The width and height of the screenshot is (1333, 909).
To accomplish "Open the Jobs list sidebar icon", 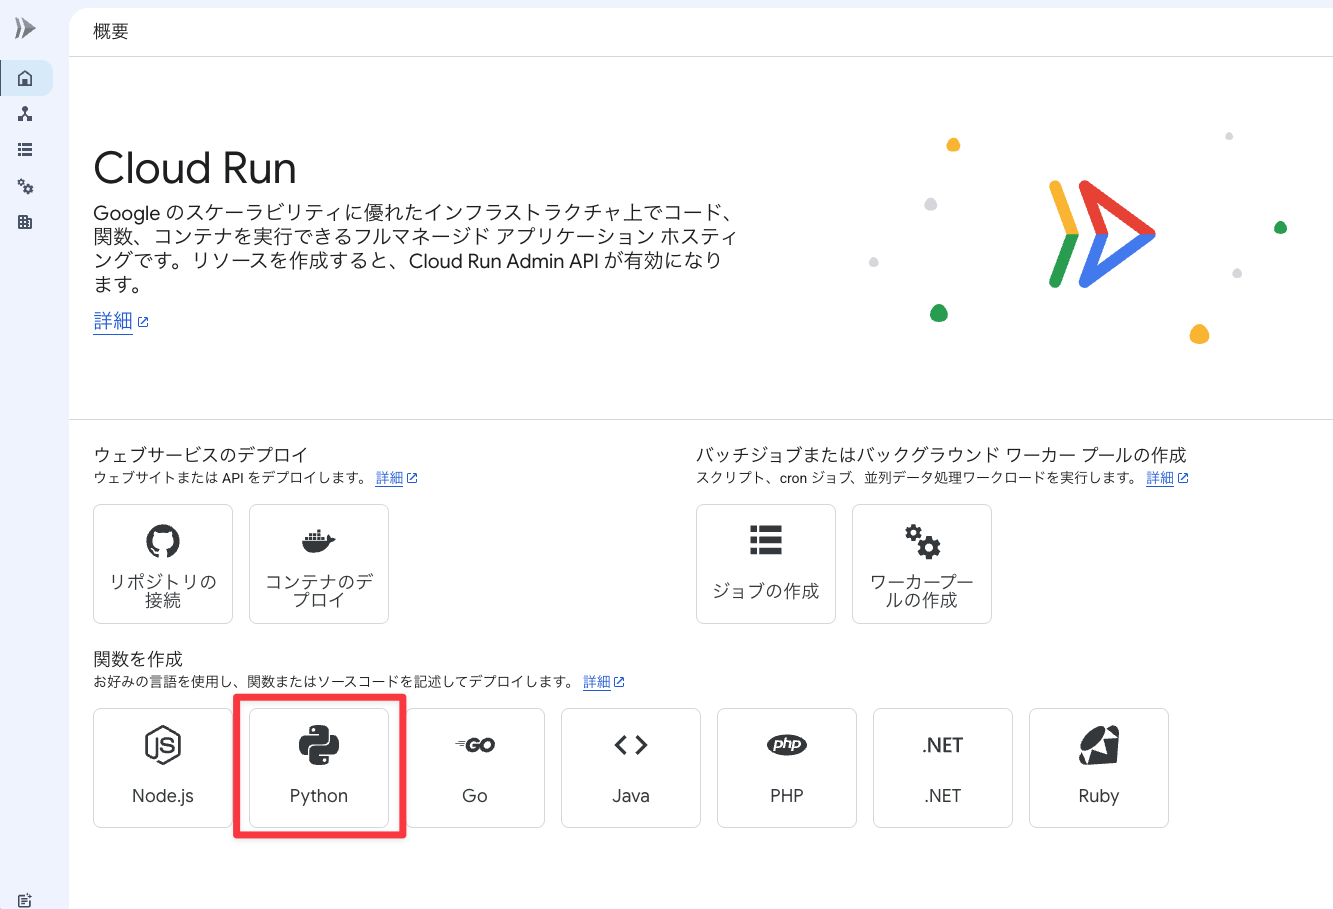I will 26,150.
